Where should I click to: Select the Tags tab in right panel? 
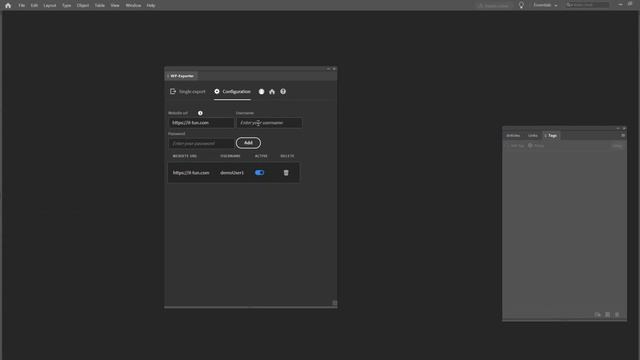pos(551,136)
